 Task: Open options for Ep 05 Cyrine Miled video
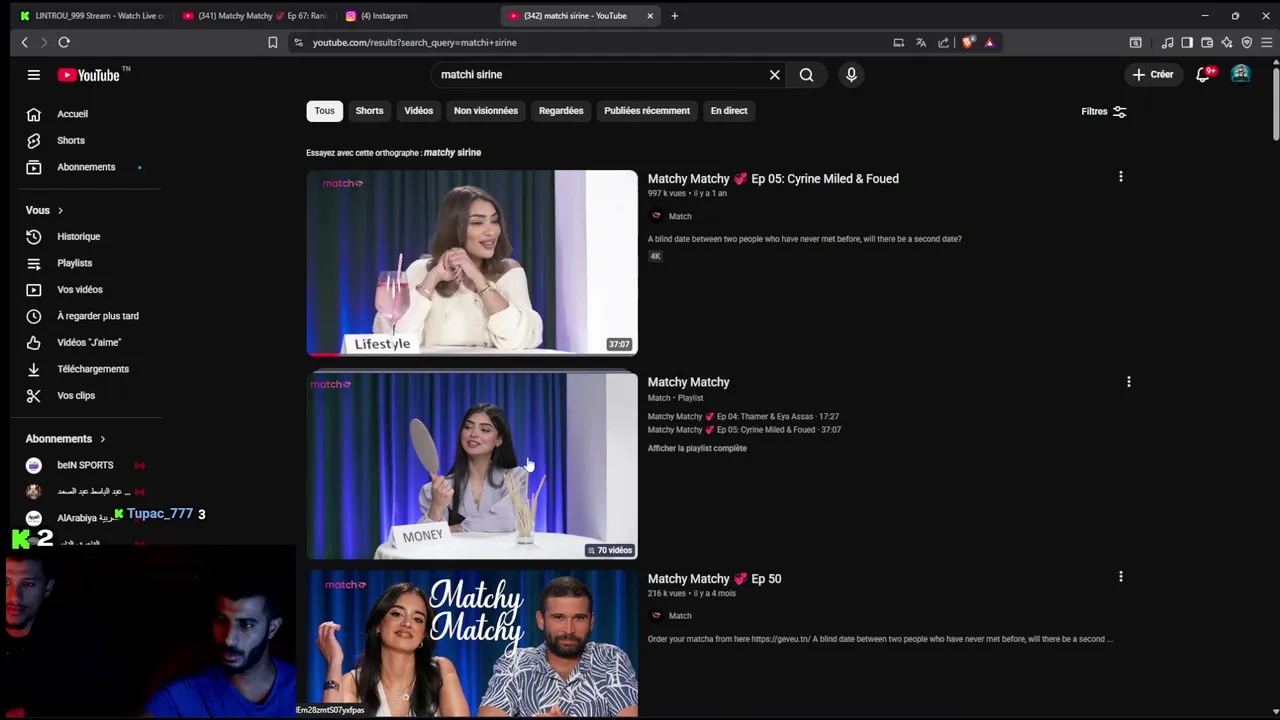pyautogui.click(x=1120, y=177)
